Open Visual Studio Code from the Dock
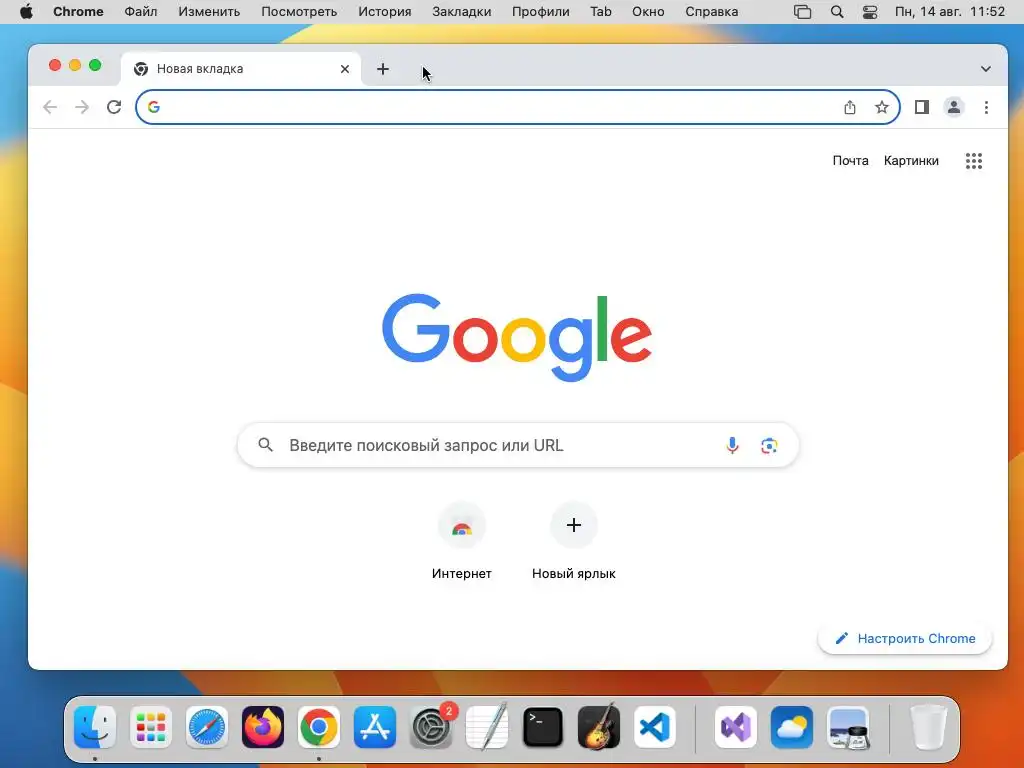This screenshot has width=1024, height=768. (655, 727)
